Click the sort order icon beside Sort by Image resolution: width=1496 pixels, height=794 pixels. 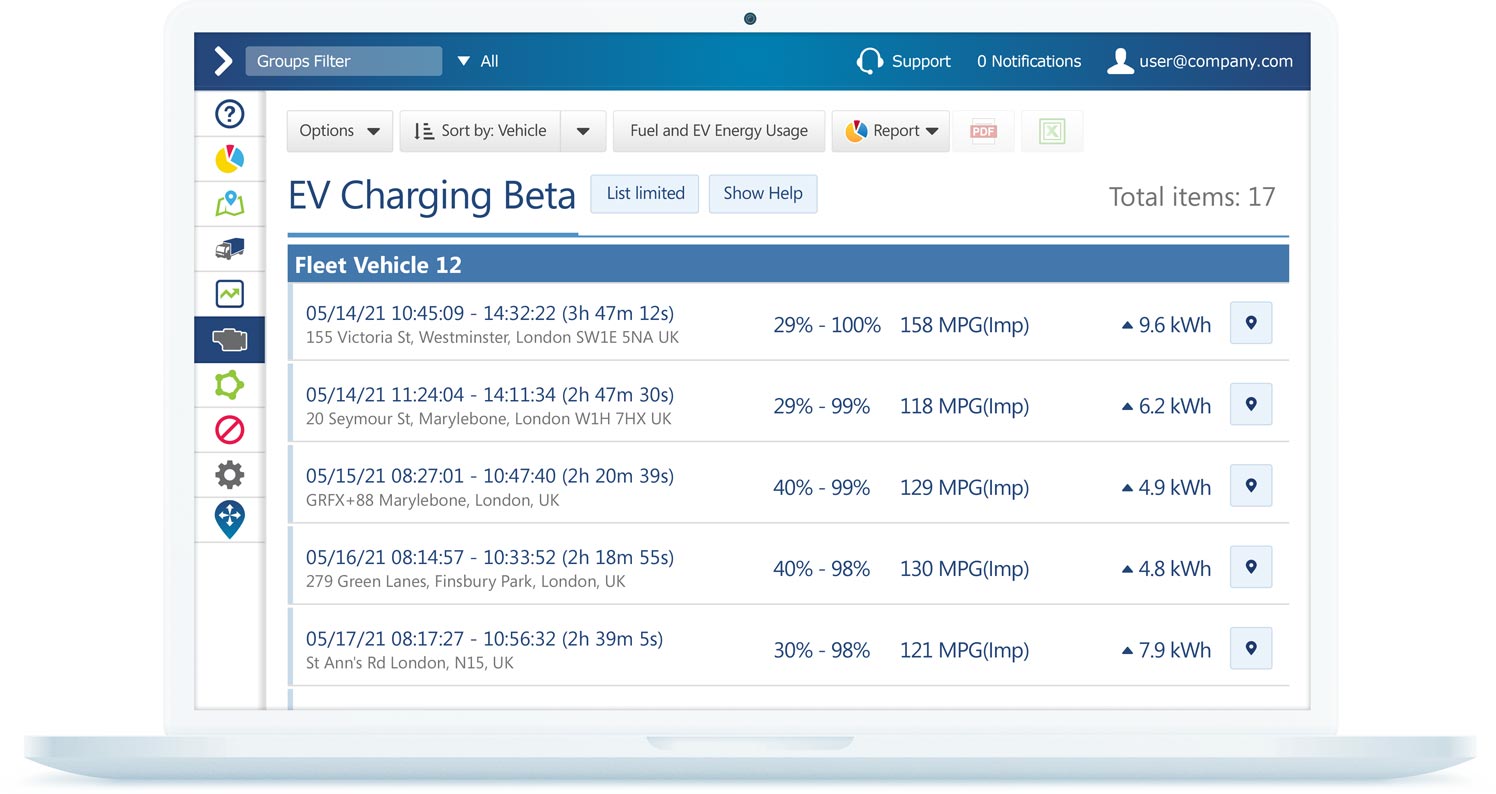(x=423, y=131)
